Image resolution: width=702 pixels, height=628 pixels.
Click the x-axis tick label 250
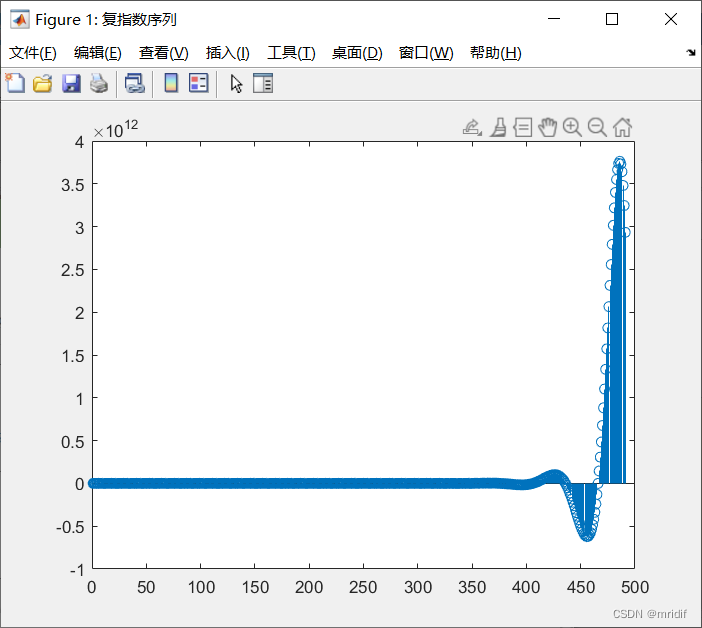tap(363, 587)
